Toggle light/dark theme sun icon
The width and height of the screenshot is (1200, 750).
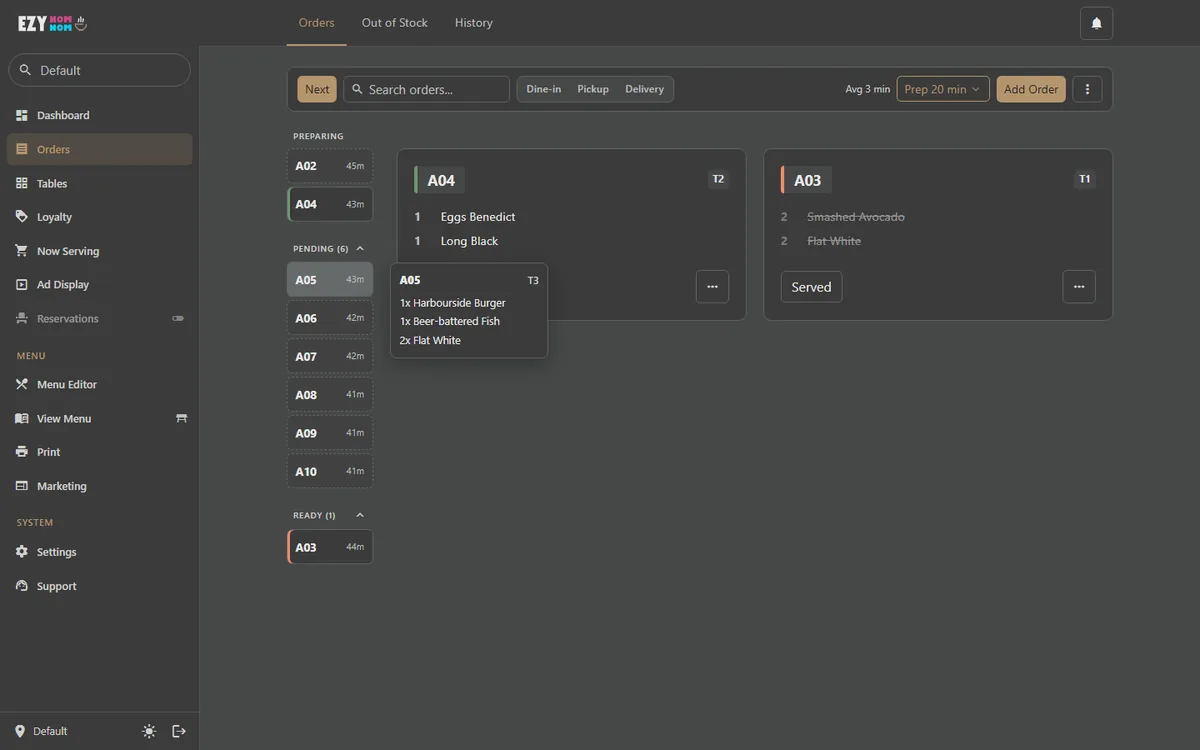149,731
